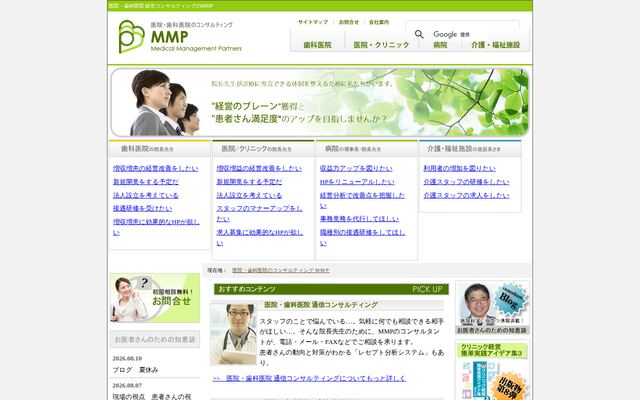Image resolution: width=640 pixels, height=400 pixels.
Task: Open the Blog banner with consultant photo
Action: [x=492, y=307]
